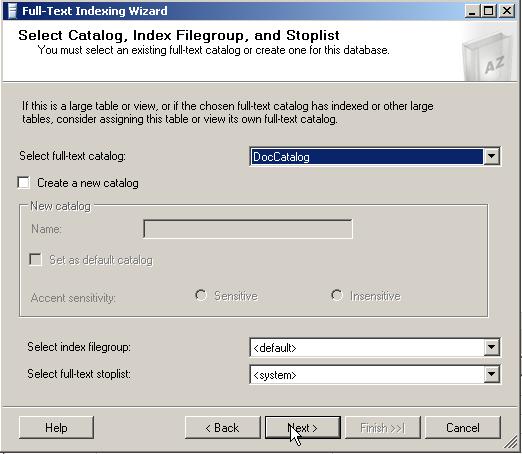Close the Full-Text Indexing Wizard window
This screenshot has width=522, height=454.
(x=507, y=11)
